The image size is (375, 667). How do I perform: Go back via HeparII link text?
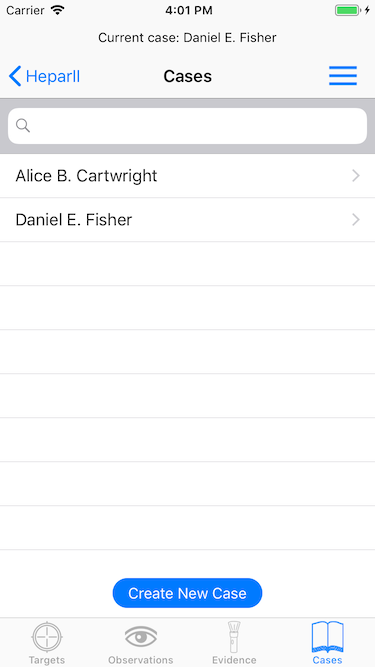point(53,77)
